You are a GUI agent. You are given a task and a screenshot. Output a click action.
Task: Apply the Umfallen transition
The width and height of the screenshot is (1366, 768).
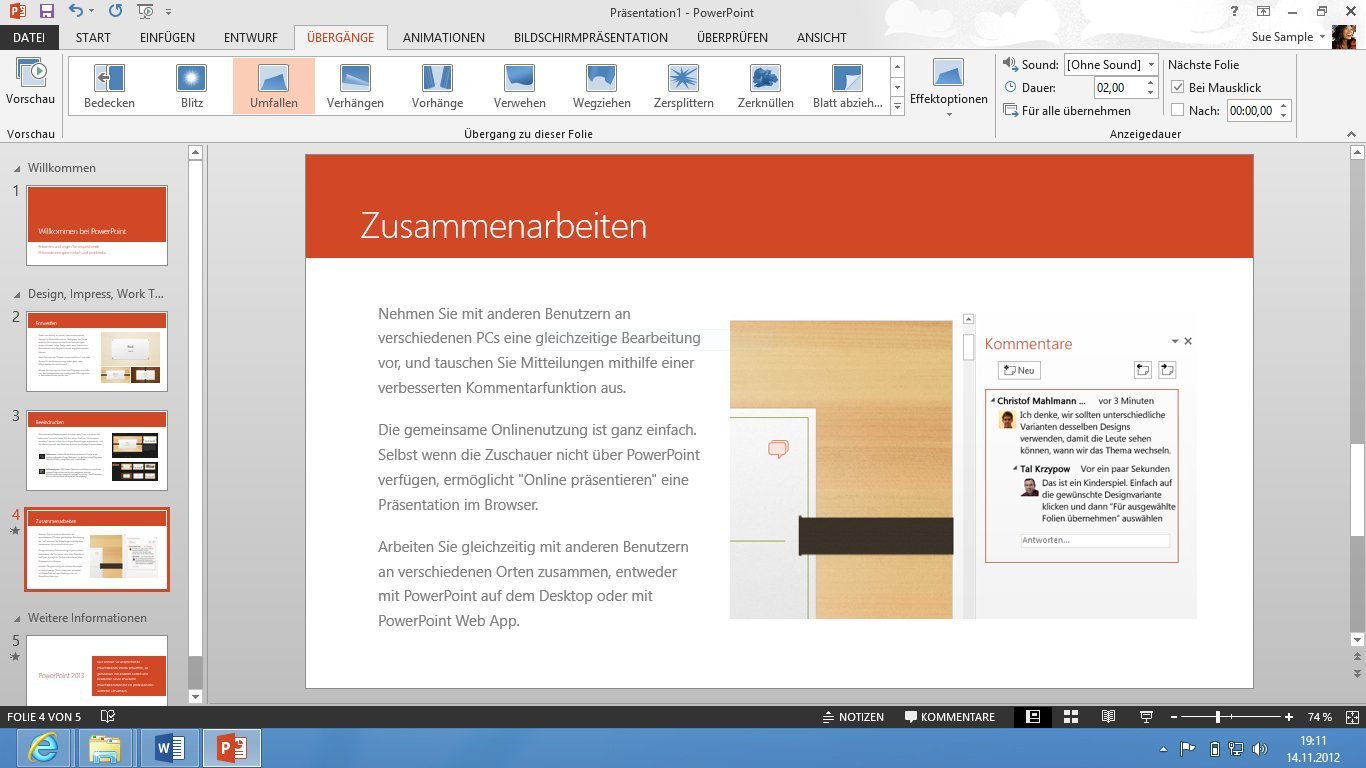point(273,85)
